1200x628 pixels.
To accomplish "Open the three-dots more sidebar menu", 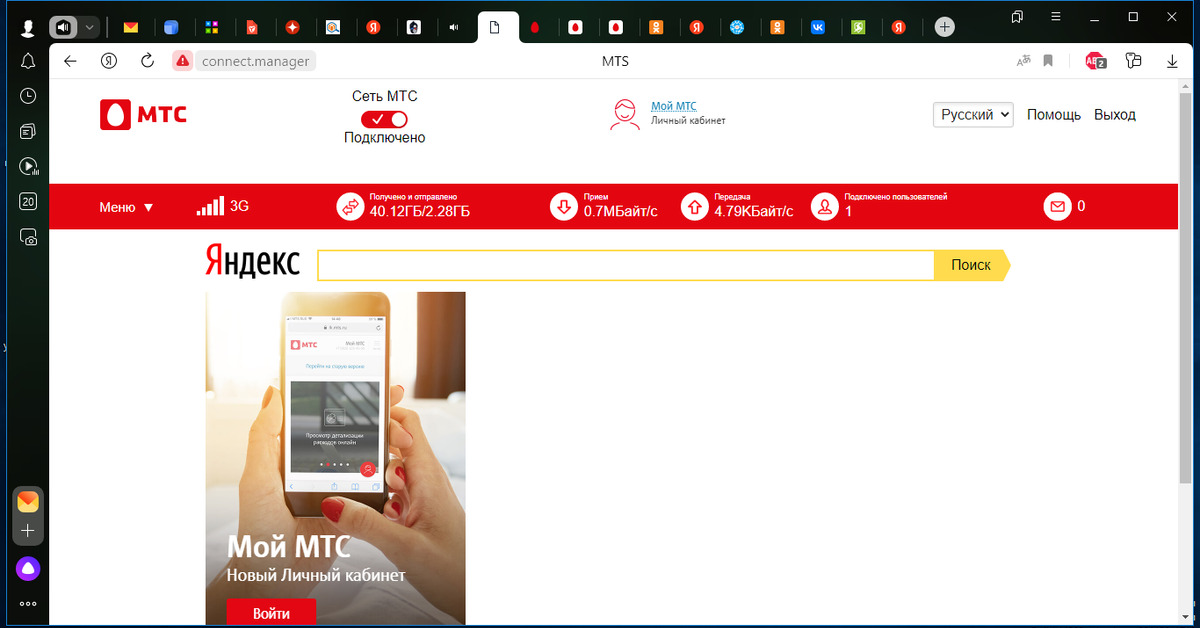I will click(28, 604).
